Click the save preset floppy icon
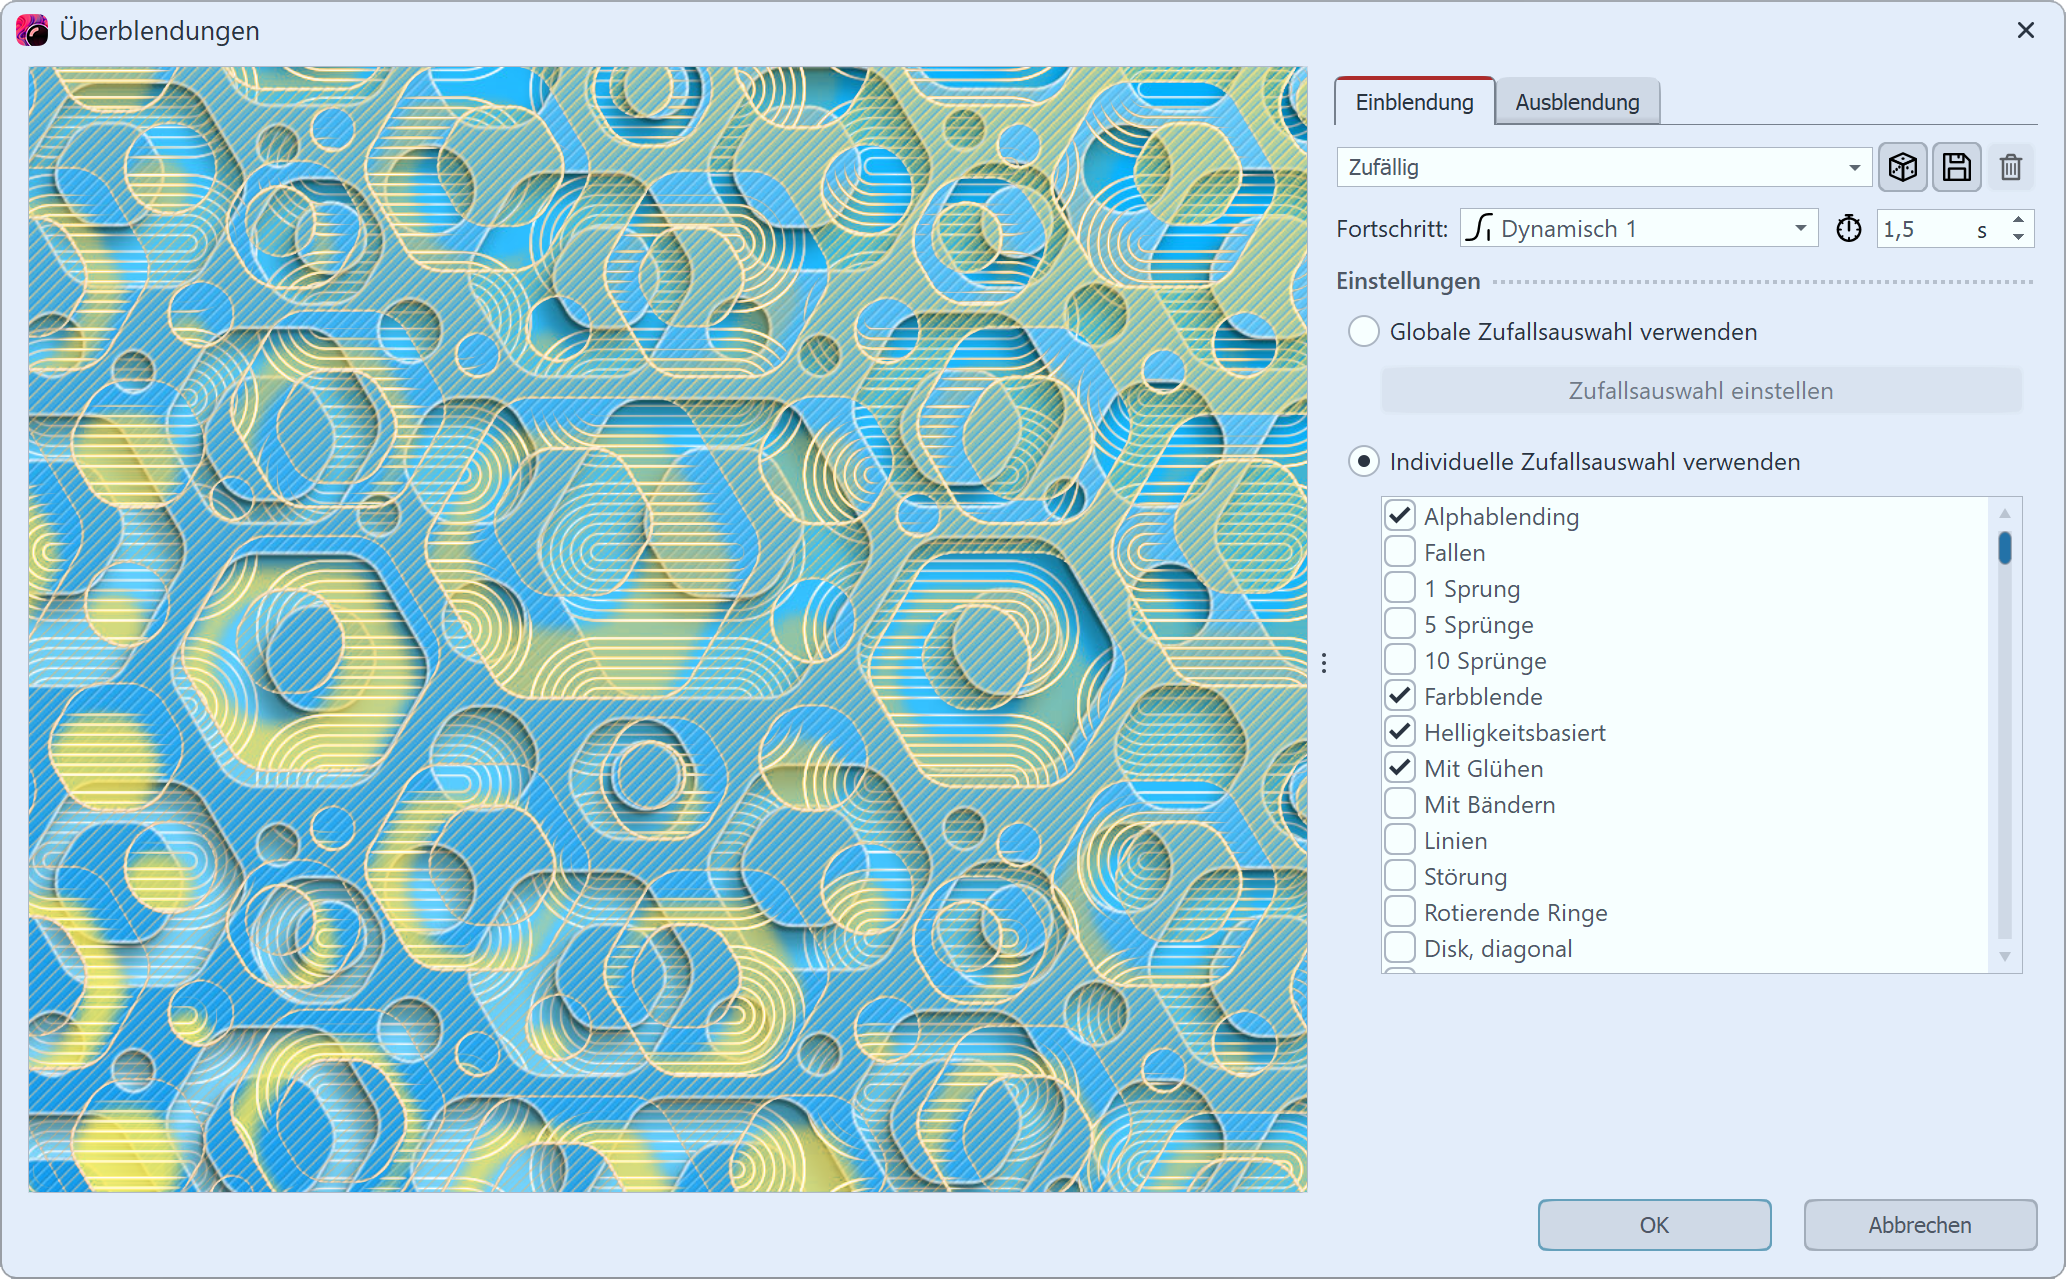The width and height of the screenshot is (2066, 1279). 1956,167
